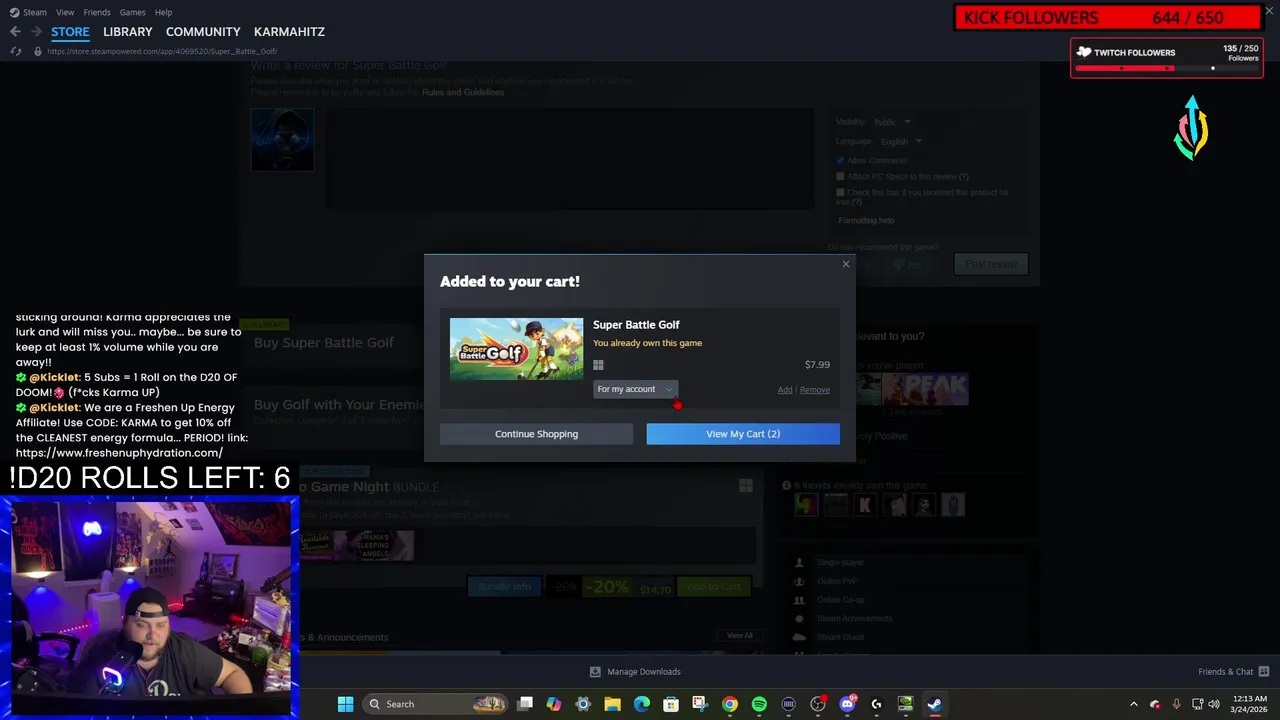
Task: Open the Help menu
Action: 164,12
